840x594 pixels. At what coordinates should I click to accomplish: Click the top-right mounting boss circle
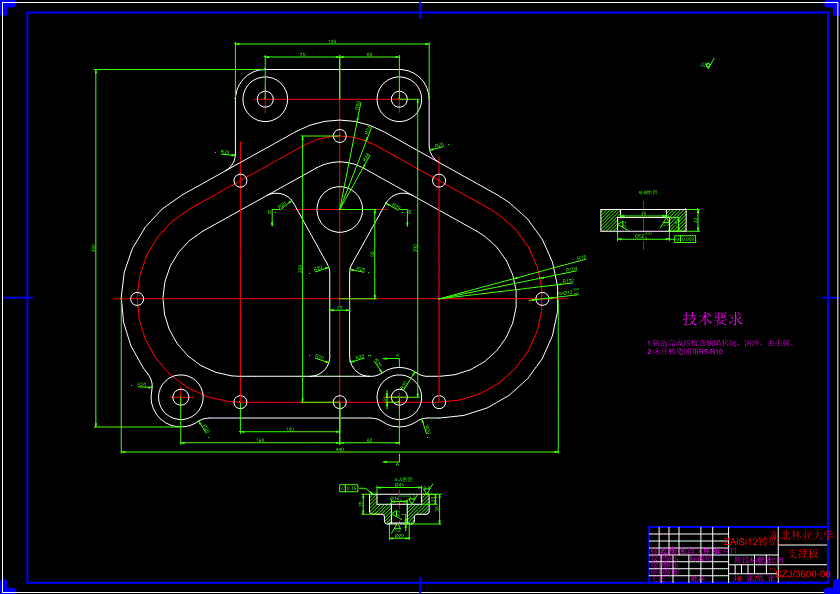click(399, 99)
